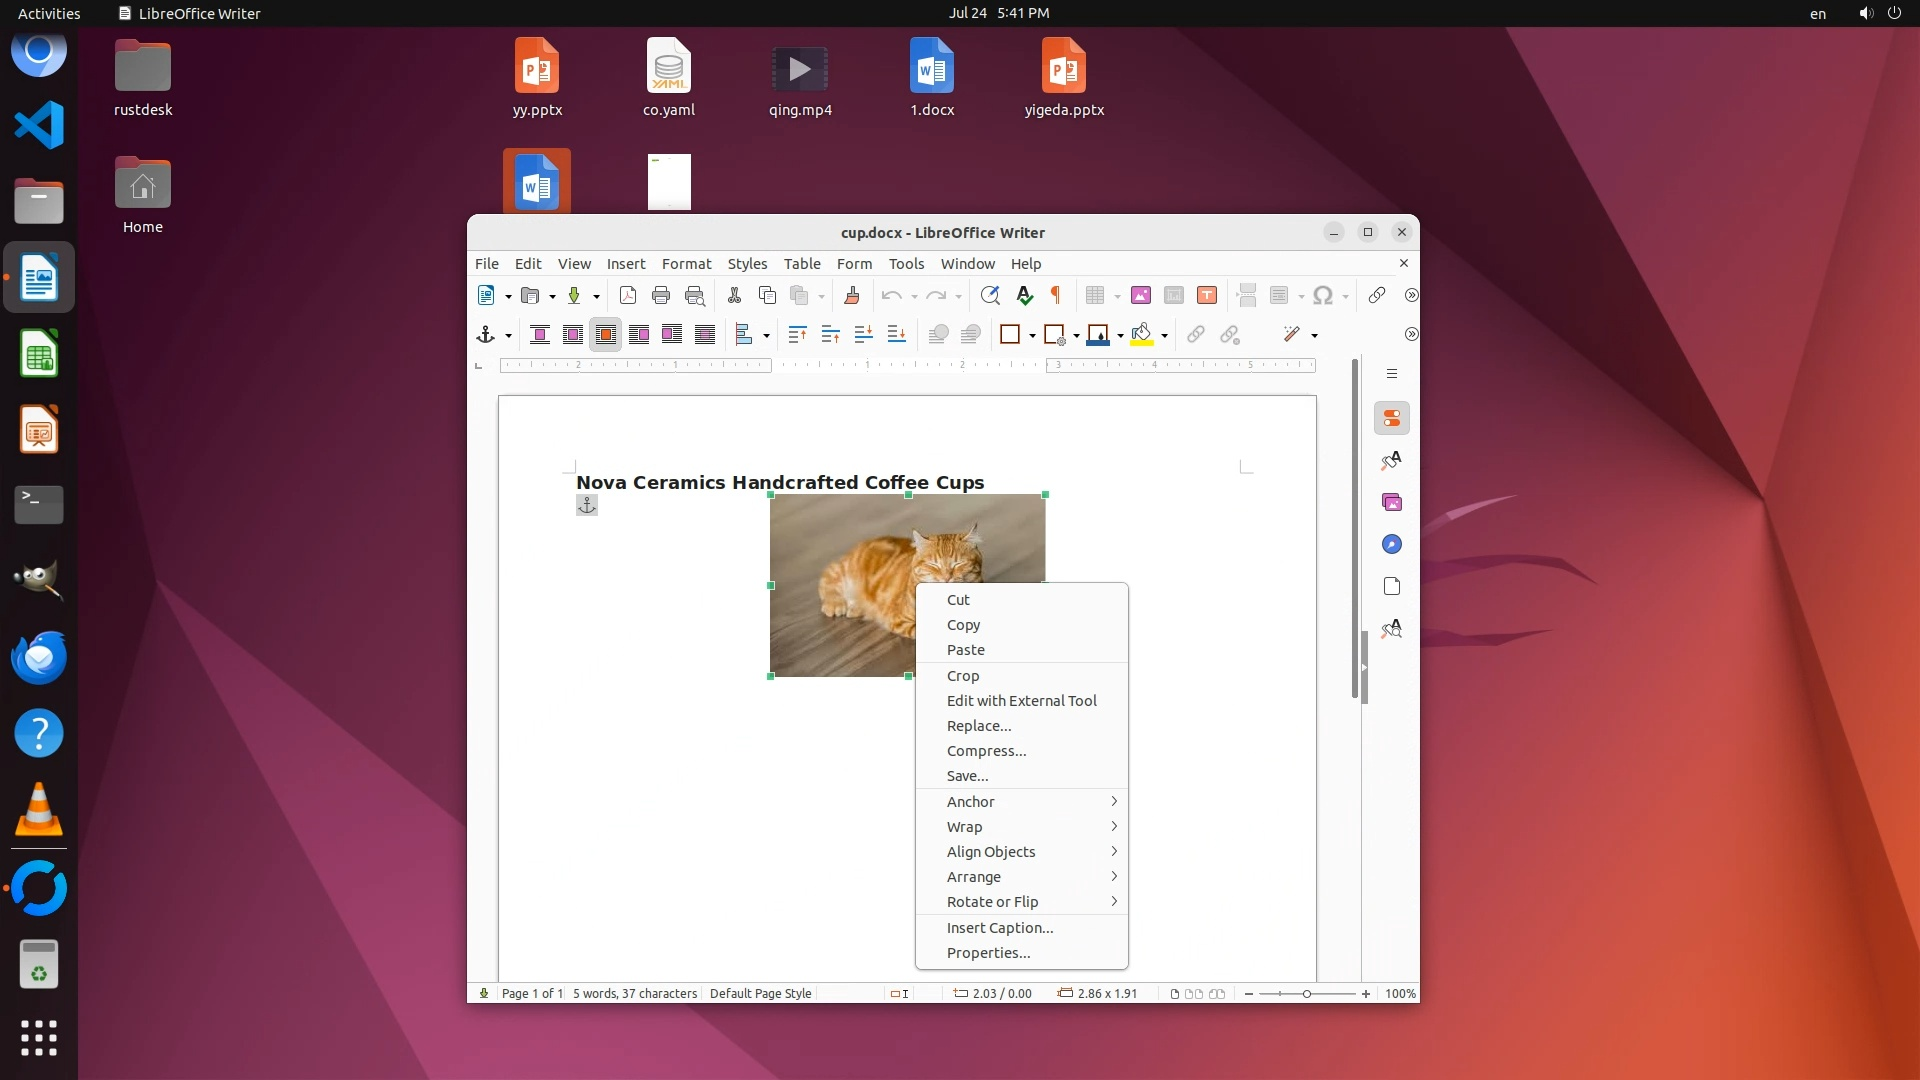Click the Clone Formatting paintbrush icon
The width and height of the screenshot is (1920, 1080).
pyautogui.click(x=852, y=295)
